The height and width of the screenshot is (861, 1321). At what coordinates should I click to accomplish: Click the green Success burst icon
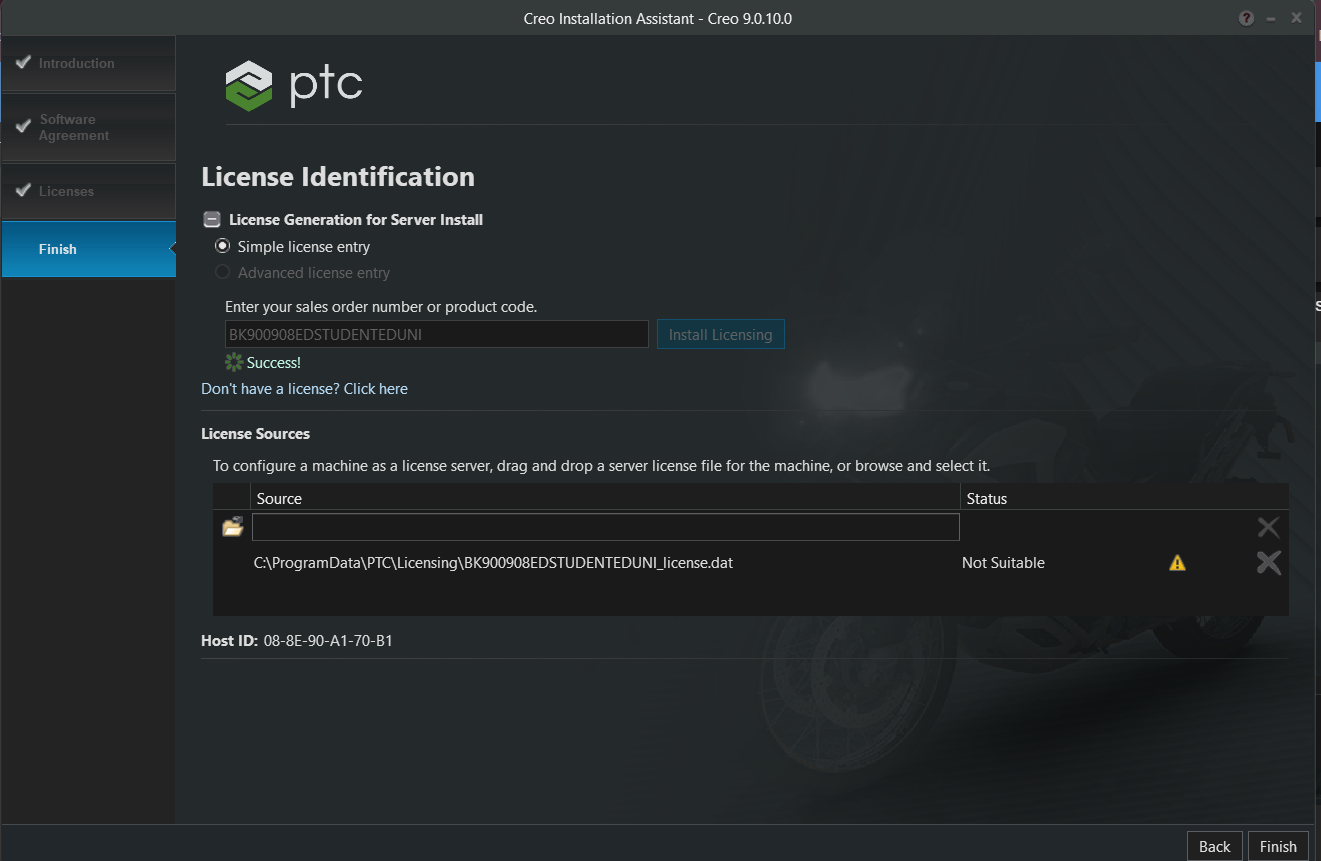tap(232, 362)
